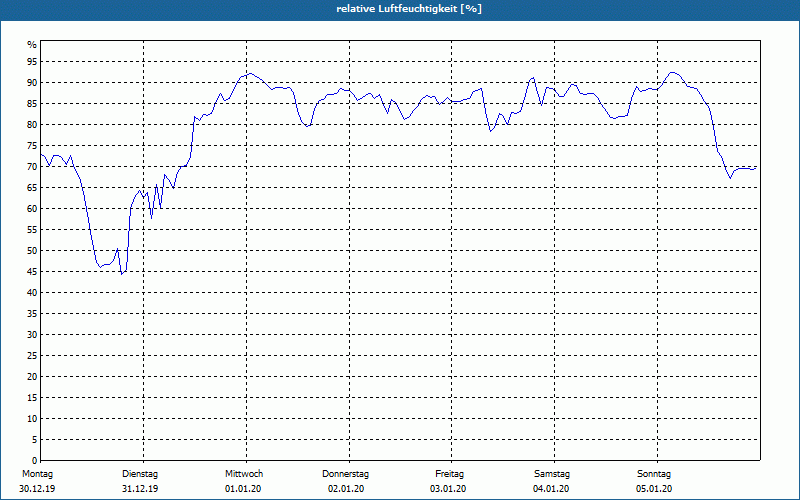The height and width of the screenshot is (500, 800).
Task: Click the '%' unit label on y-axis
Action: point(32,45)
